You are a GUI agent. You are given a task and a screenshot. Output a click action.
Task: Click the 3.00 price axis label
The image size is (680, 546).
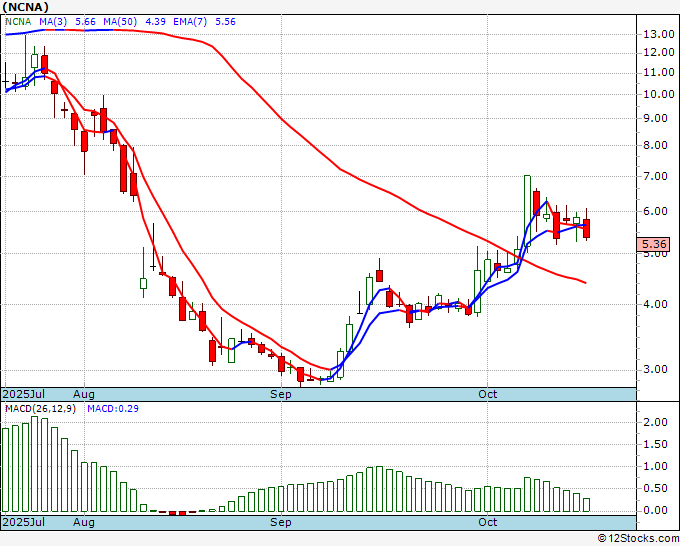[656, 369]
